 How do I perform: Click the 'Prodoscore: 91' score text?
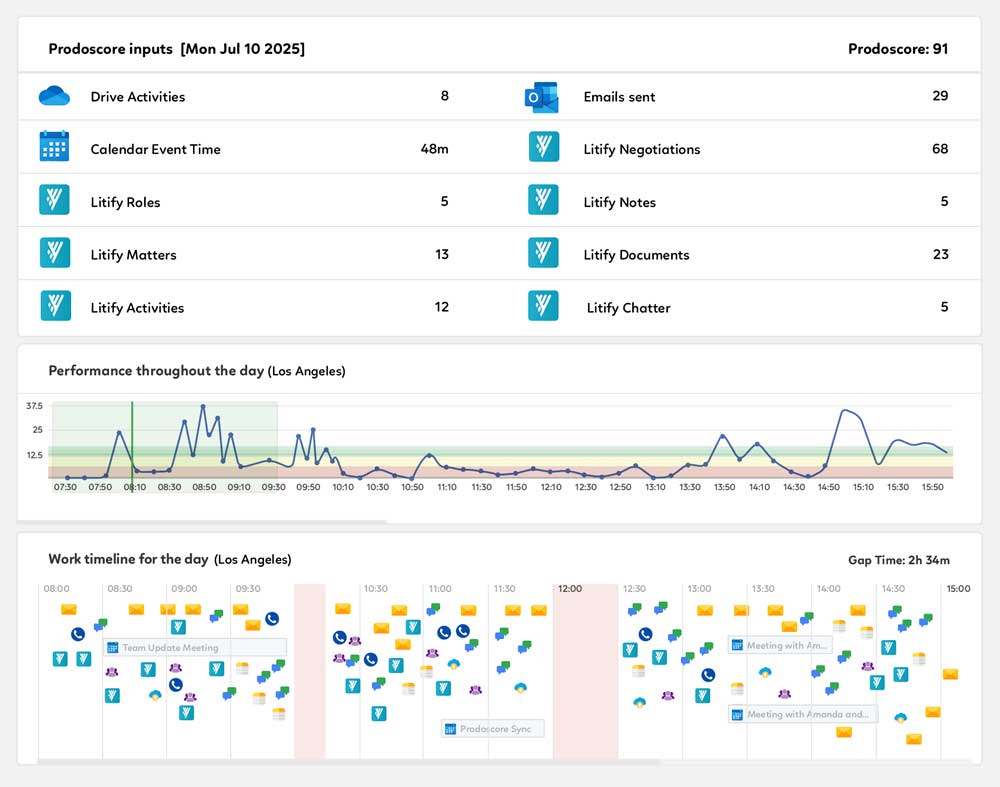pos(898,48)
